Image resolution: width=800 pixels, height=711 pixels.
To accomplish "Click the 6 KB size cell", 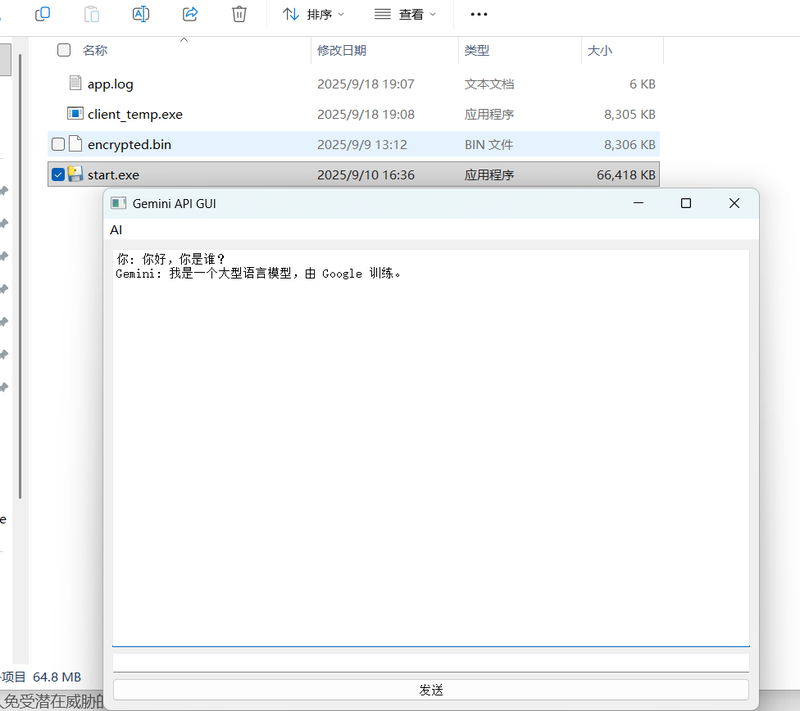I will coord(642,84).
